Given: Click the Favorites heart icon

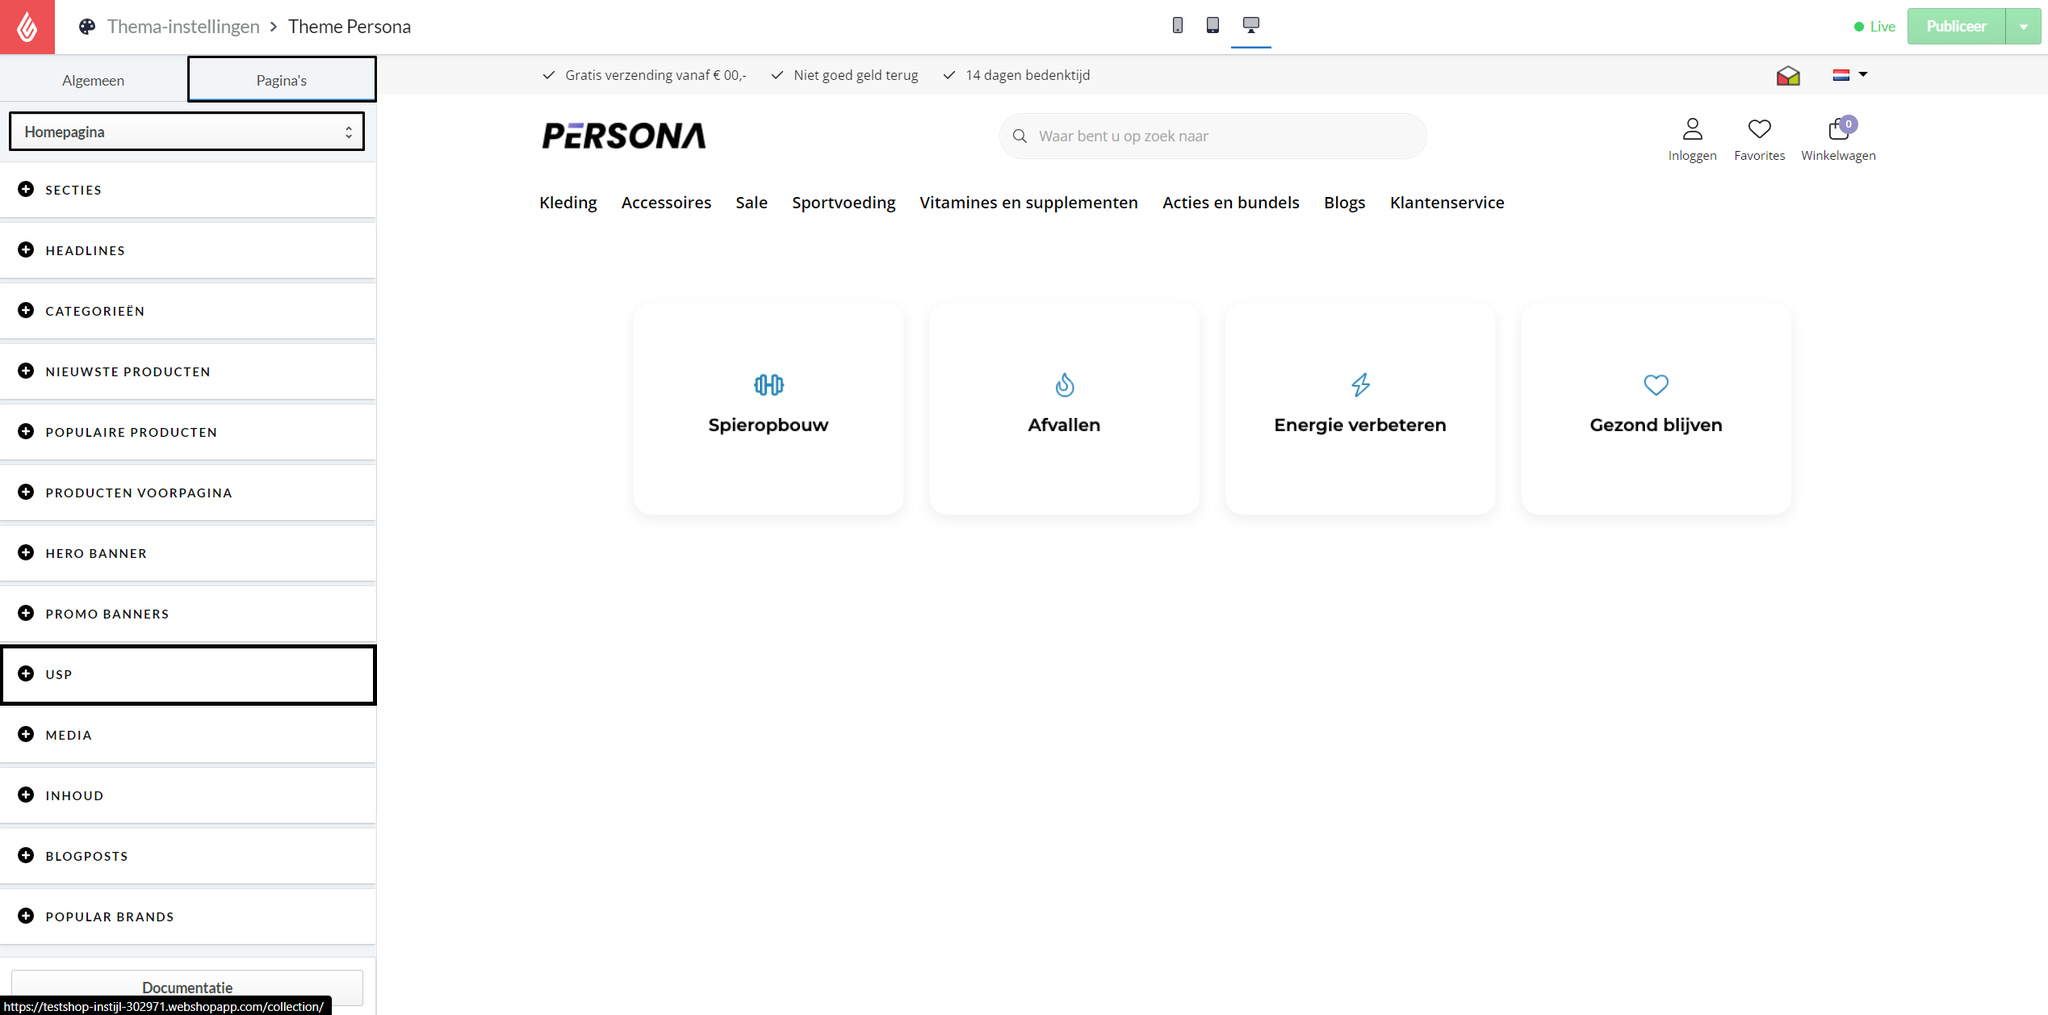Looking at the screenshot, I should pos(1759,129).
